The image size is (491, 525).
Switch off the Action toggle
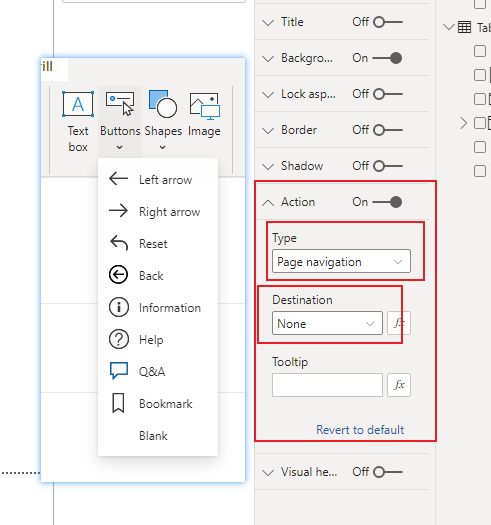coord(387,202)
